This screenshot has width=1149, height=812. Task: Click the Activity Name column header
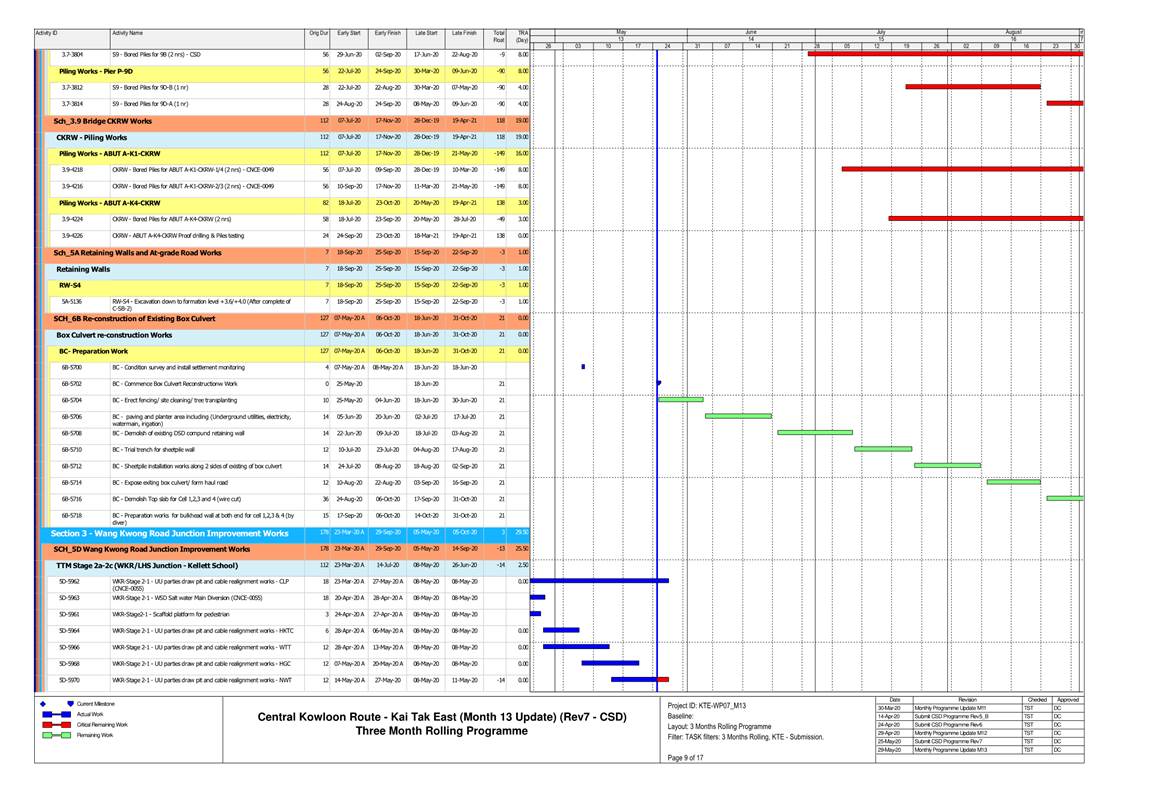click(x=127, y=33)
